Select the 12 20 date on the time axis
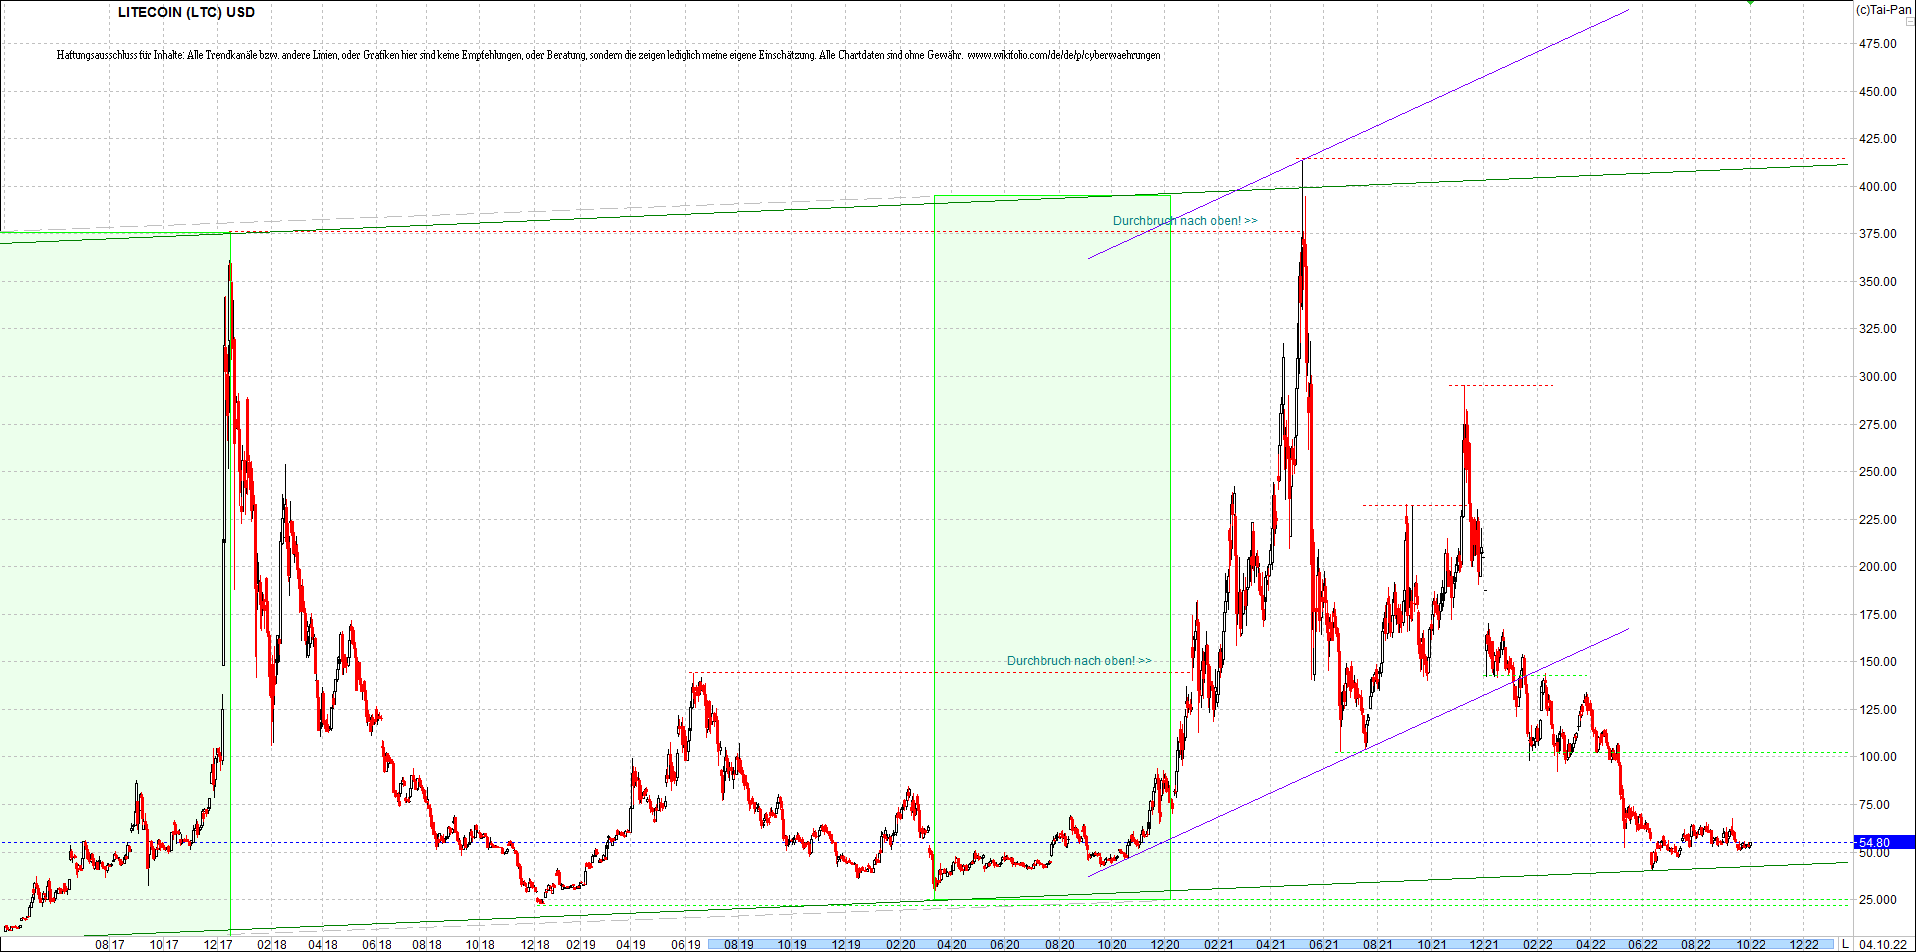 point(1164,944)
